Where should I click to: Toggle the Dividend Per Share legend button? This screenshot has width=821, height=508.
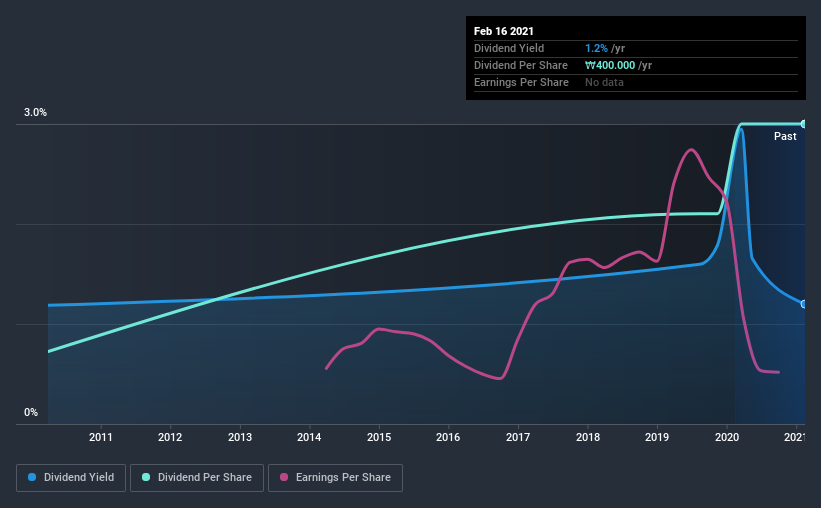[197, 478]
